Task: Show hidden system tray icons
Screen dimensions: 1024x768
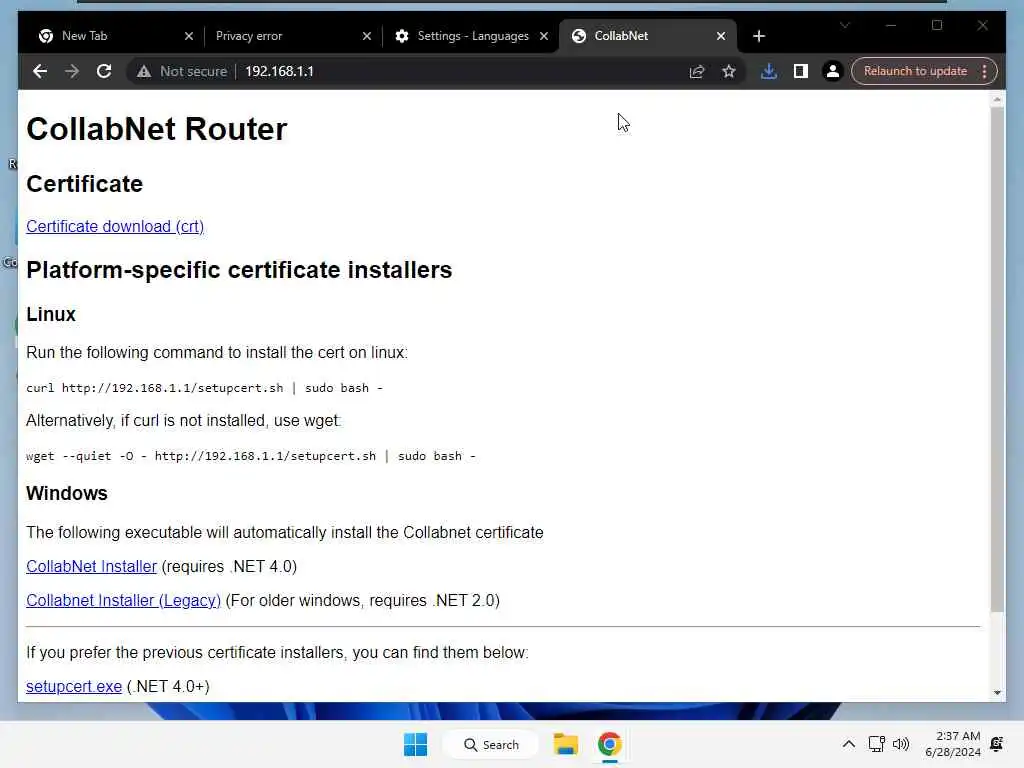Action: [x=848, y=744]
